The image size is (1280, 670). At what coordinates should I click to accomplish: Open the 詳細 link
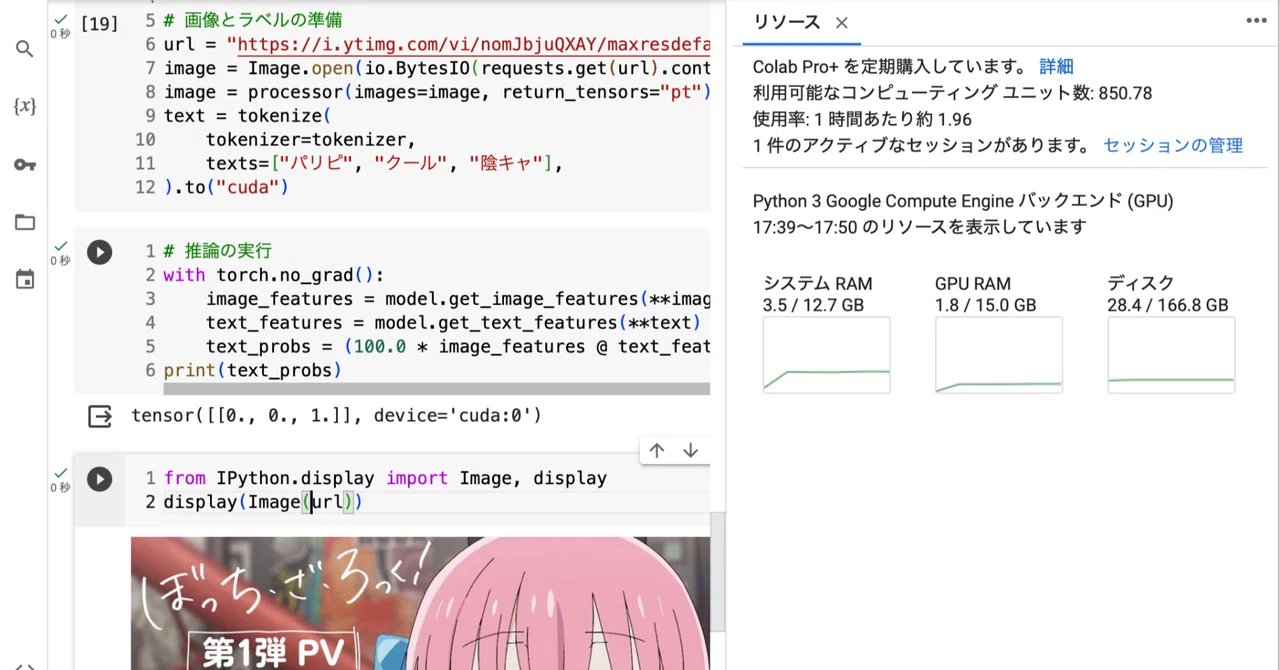[x=1056, y=66]
